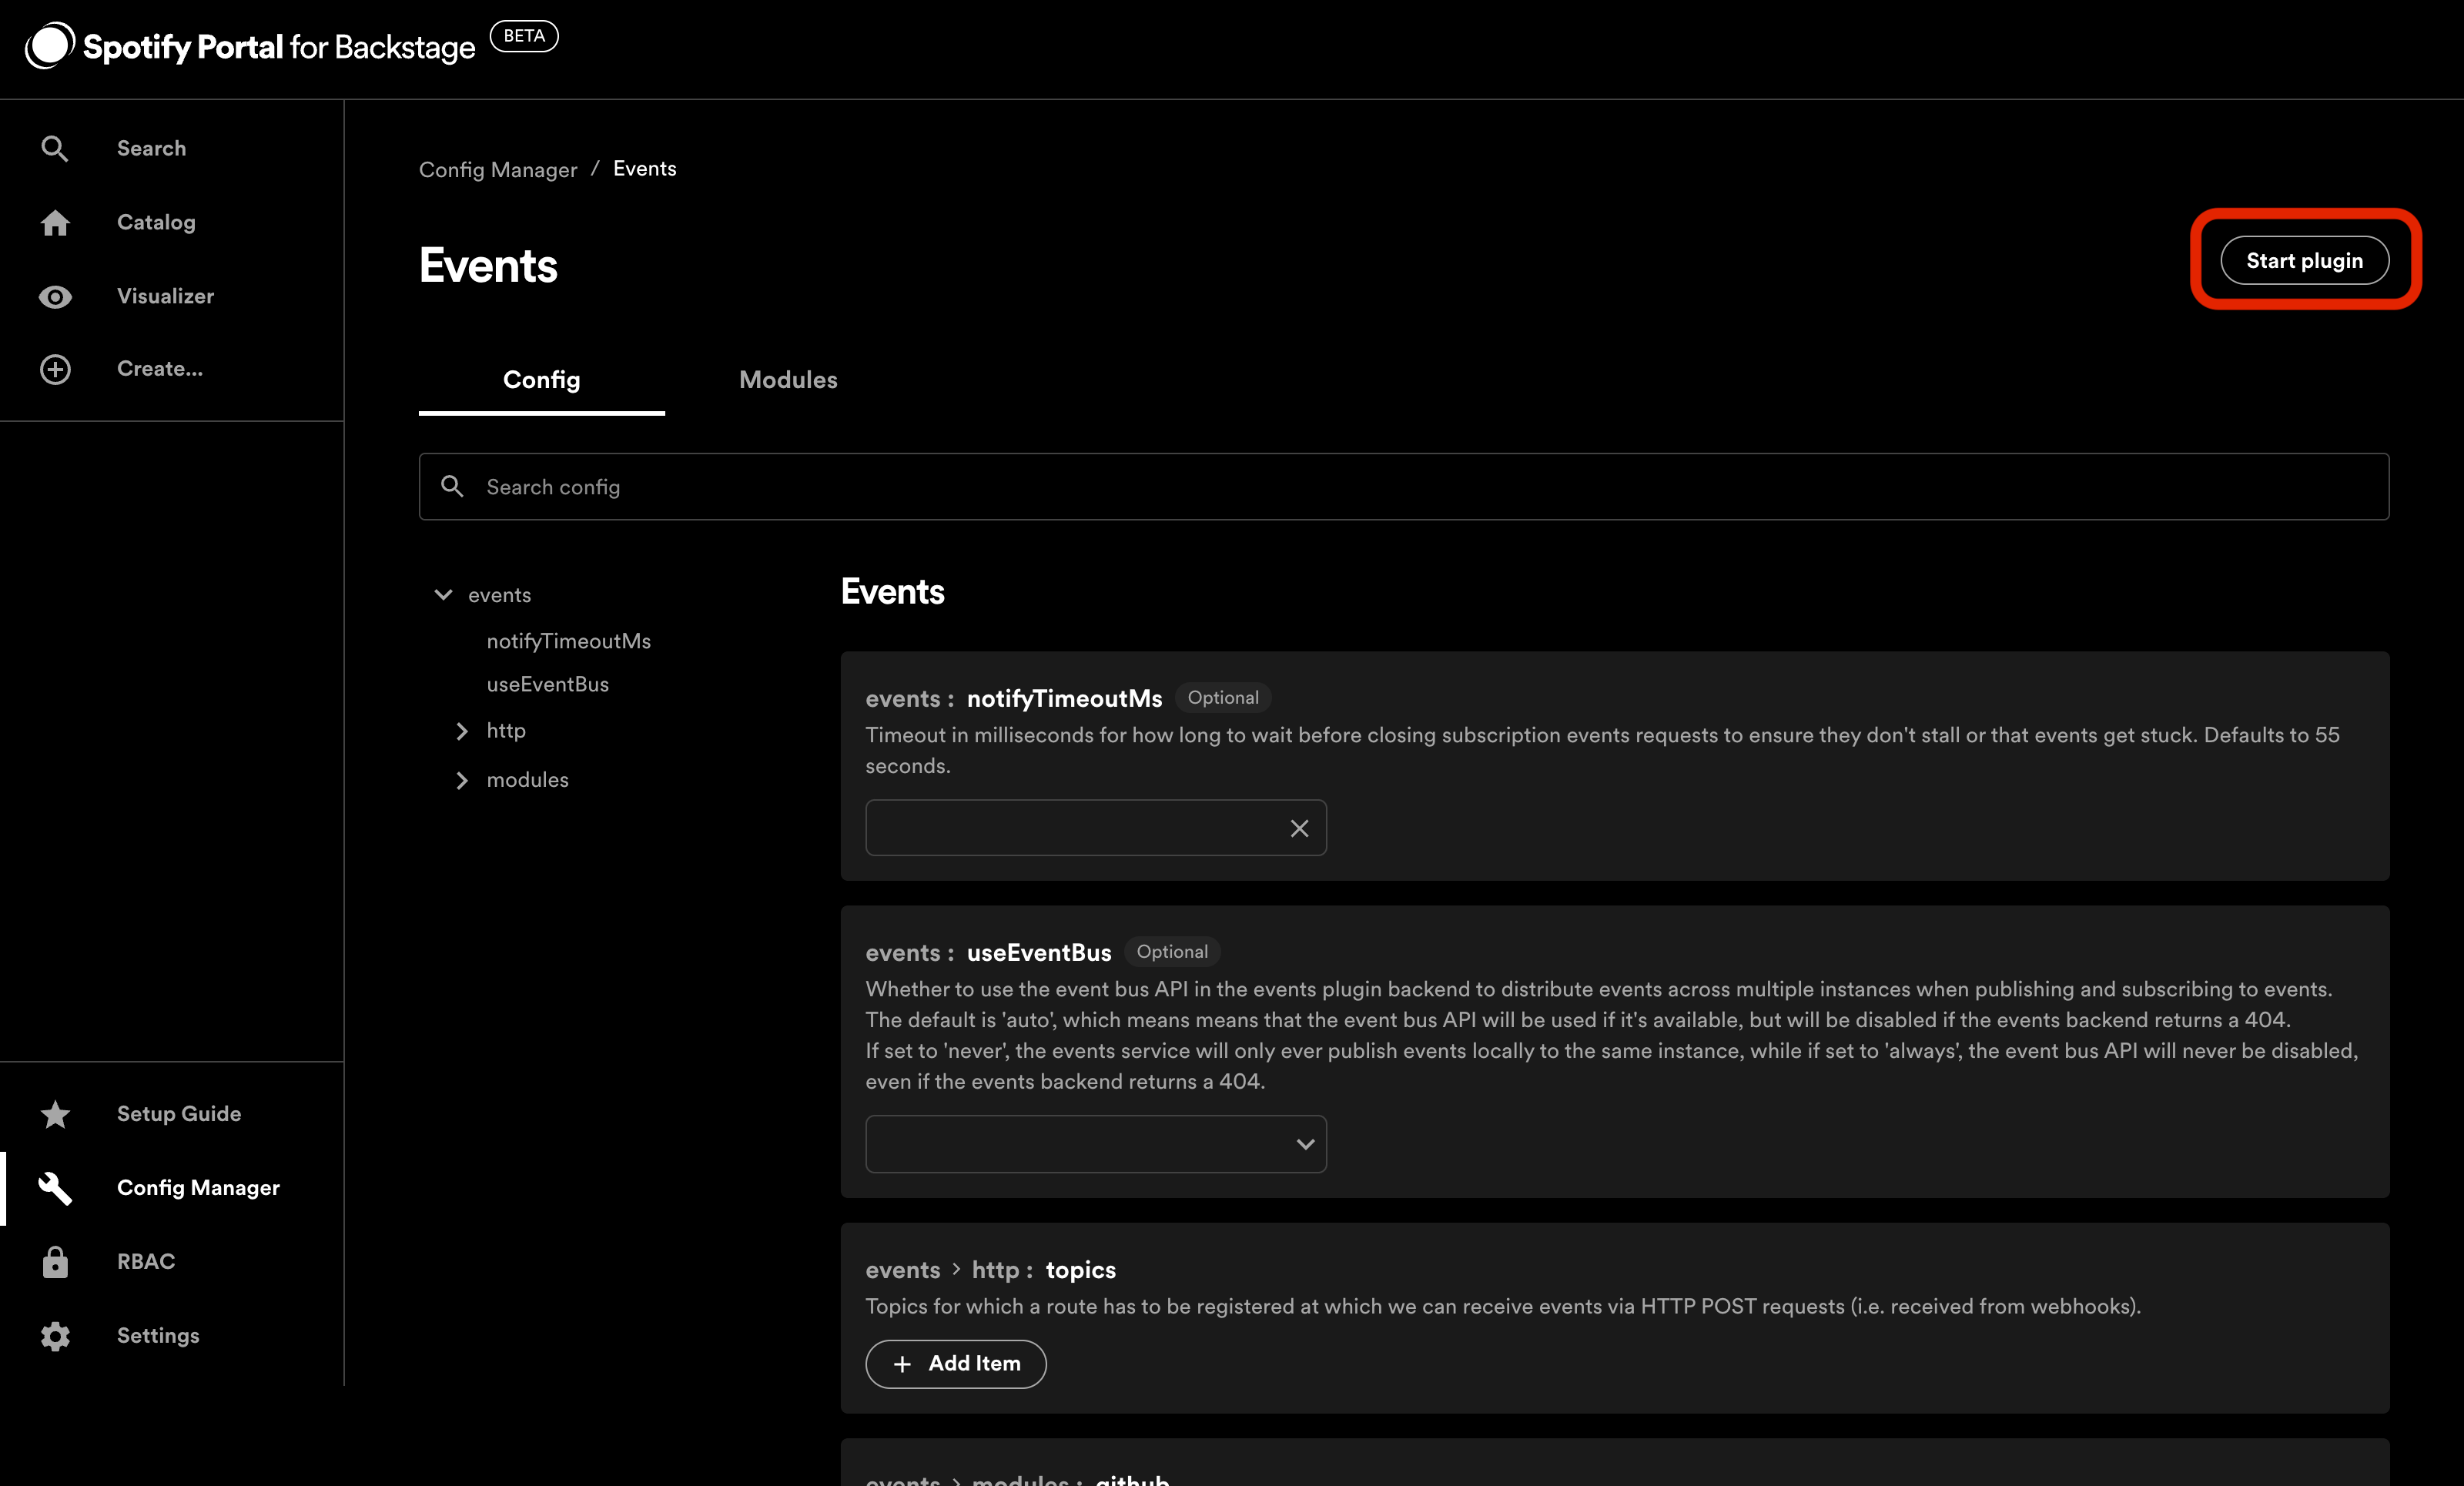Clear the notifyTimeoutMs field with X
The image size is (2464, 1486).
(x=1299, y=828)
